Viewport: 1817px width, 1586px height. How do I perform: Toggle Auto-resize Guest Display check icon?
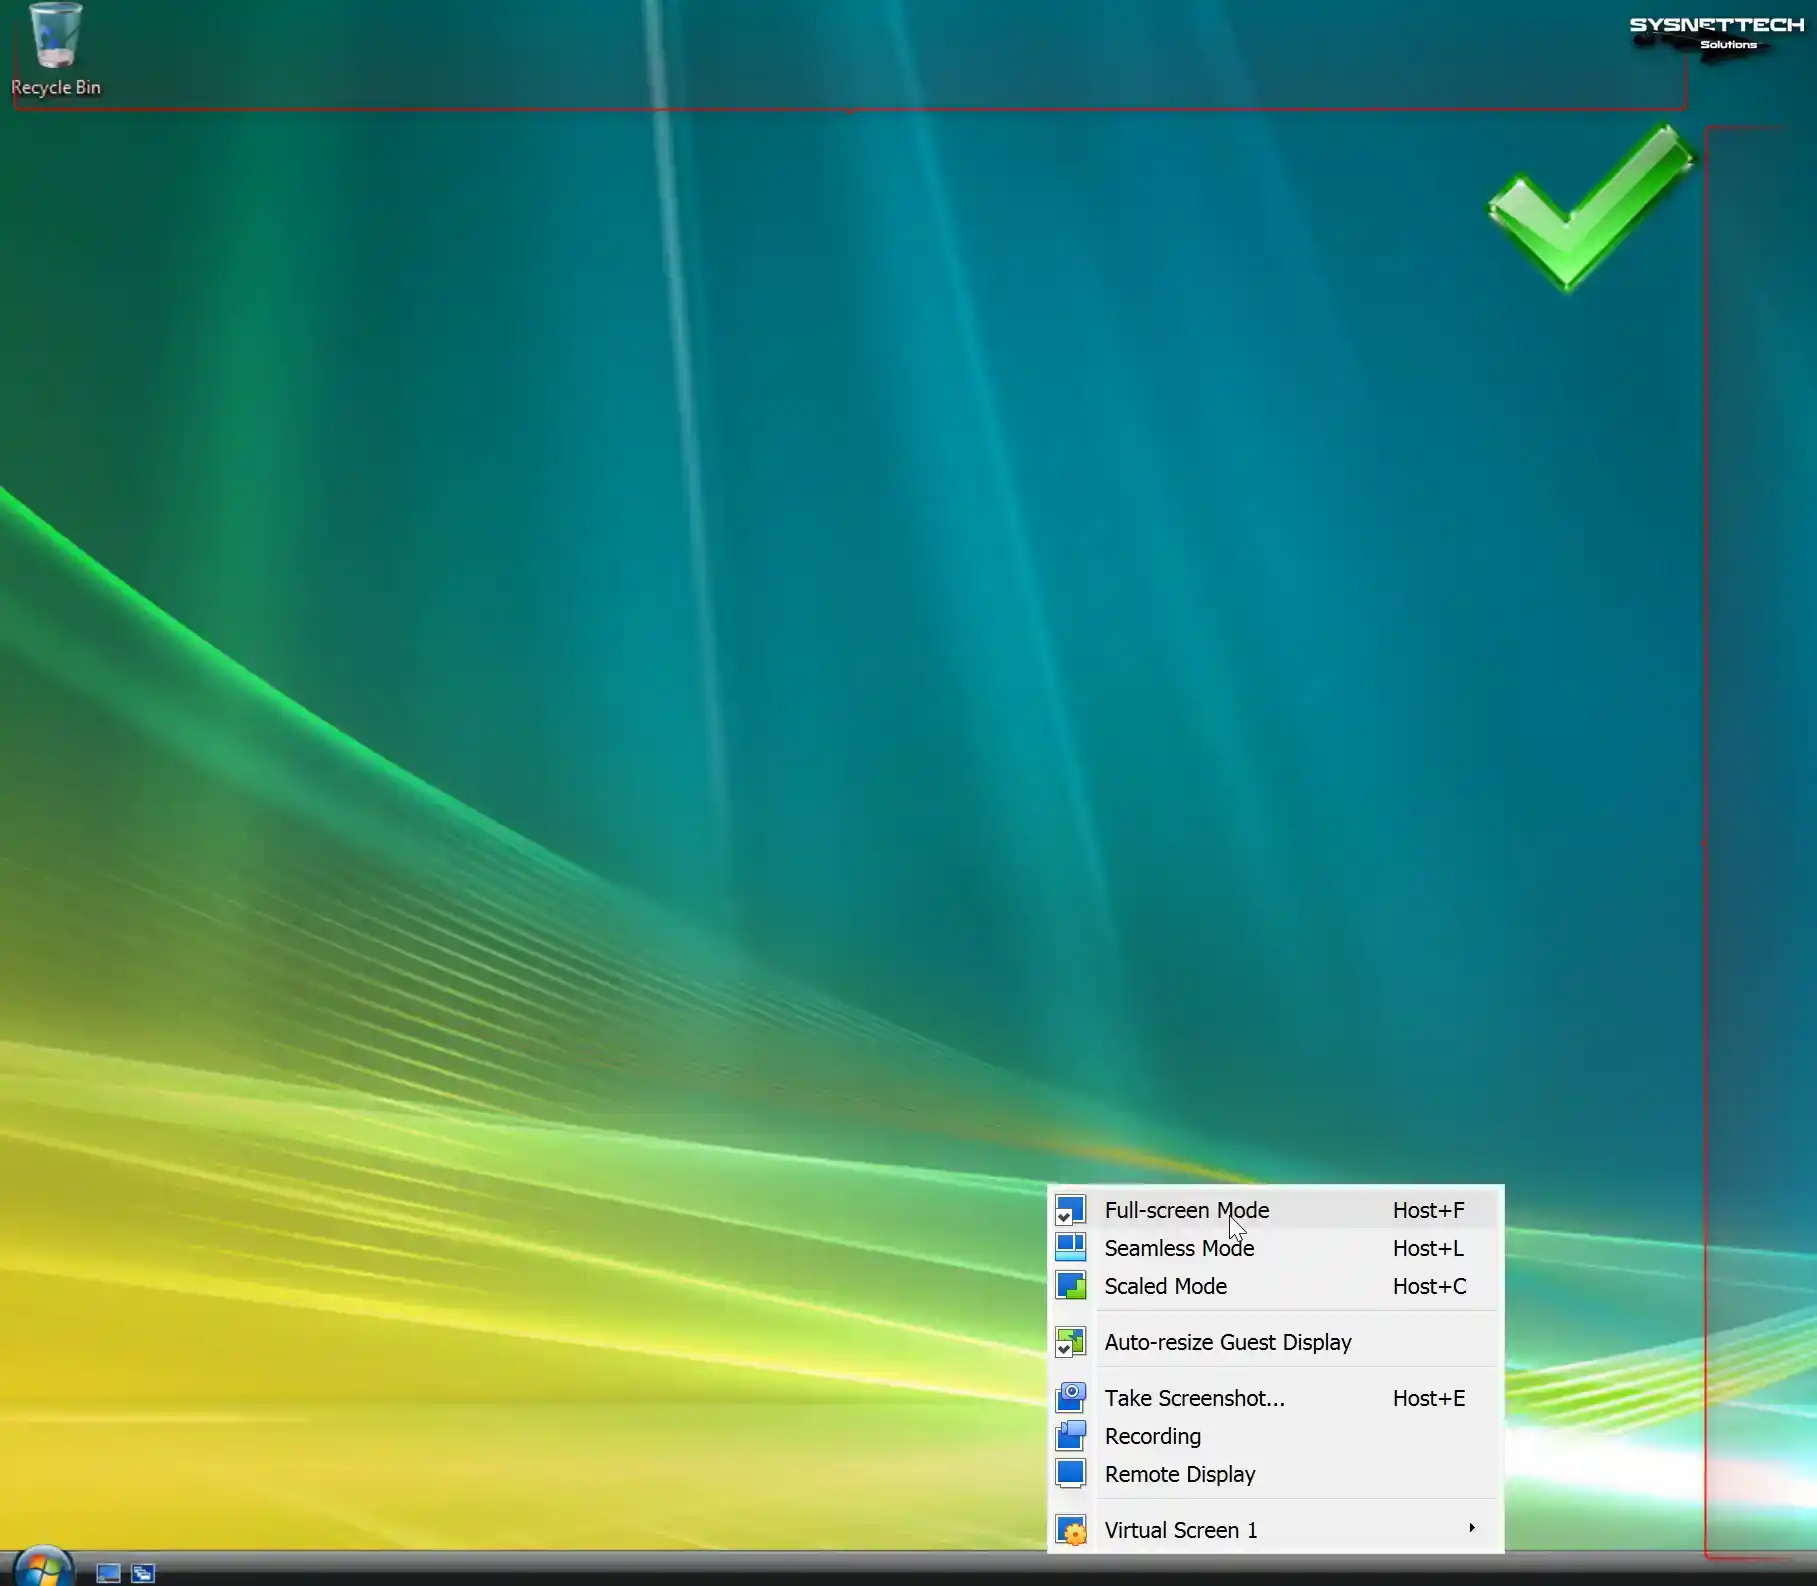(1071, 1342)
